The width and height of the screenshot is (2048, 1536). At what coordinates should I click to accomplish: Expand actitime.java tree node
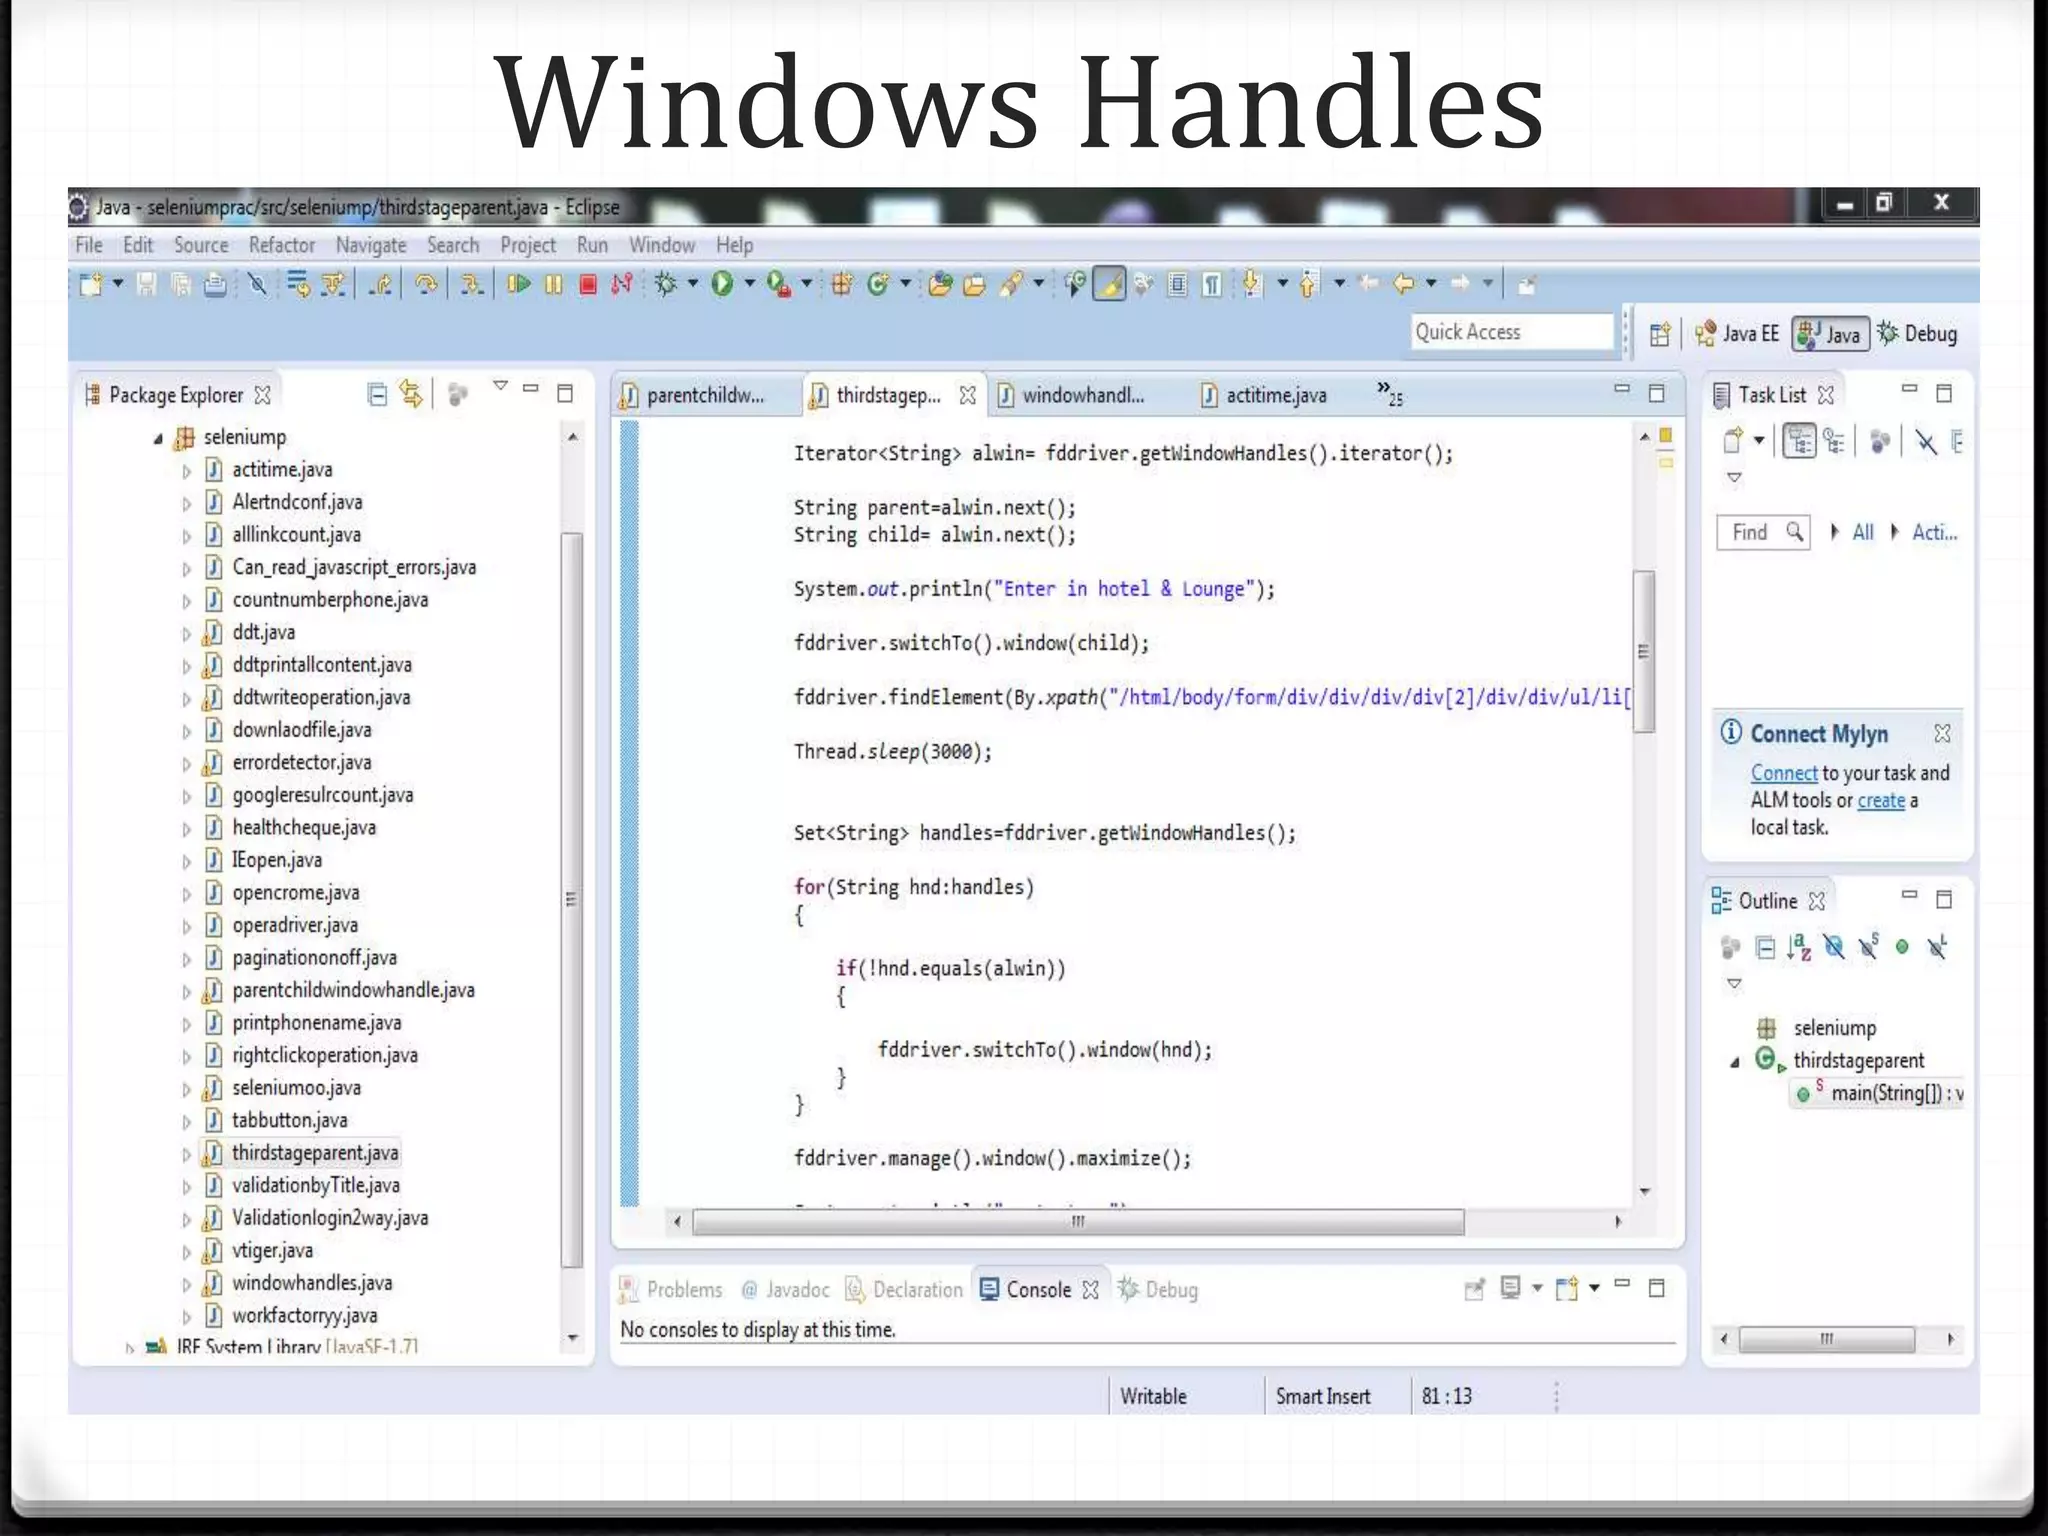(x=186, y=471)
